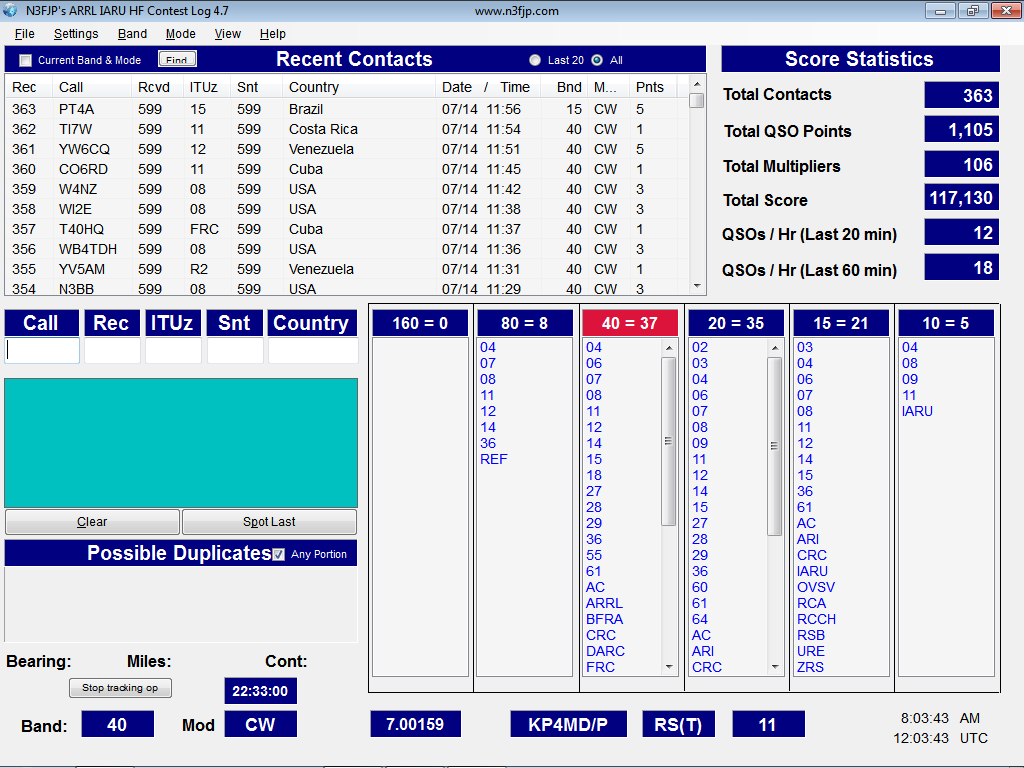Click Stop tracking op button

(120, 688)
